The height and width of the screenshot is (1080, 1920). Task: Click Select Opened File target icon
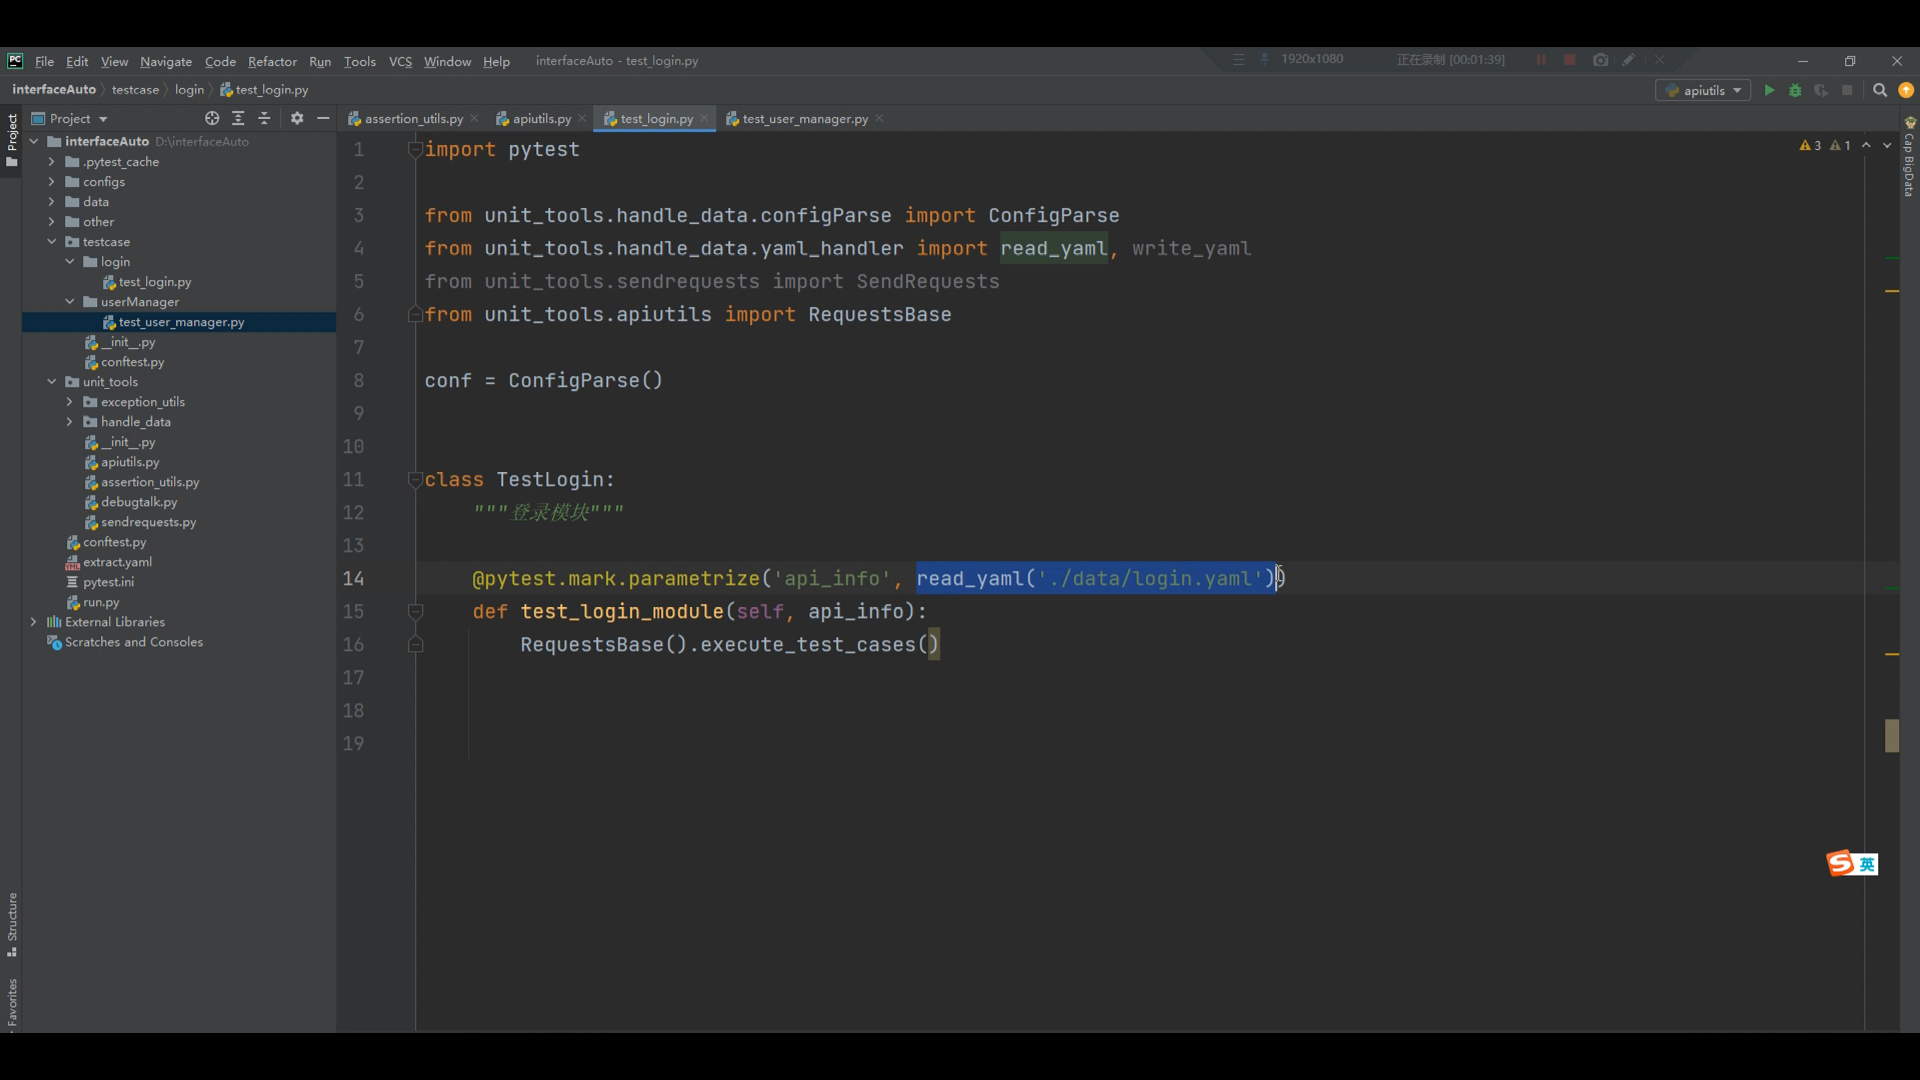pos(212,118)
